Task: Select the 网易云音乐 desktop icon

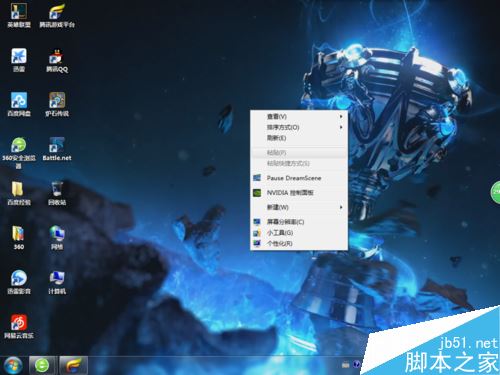Action: (x=19, y=327)
